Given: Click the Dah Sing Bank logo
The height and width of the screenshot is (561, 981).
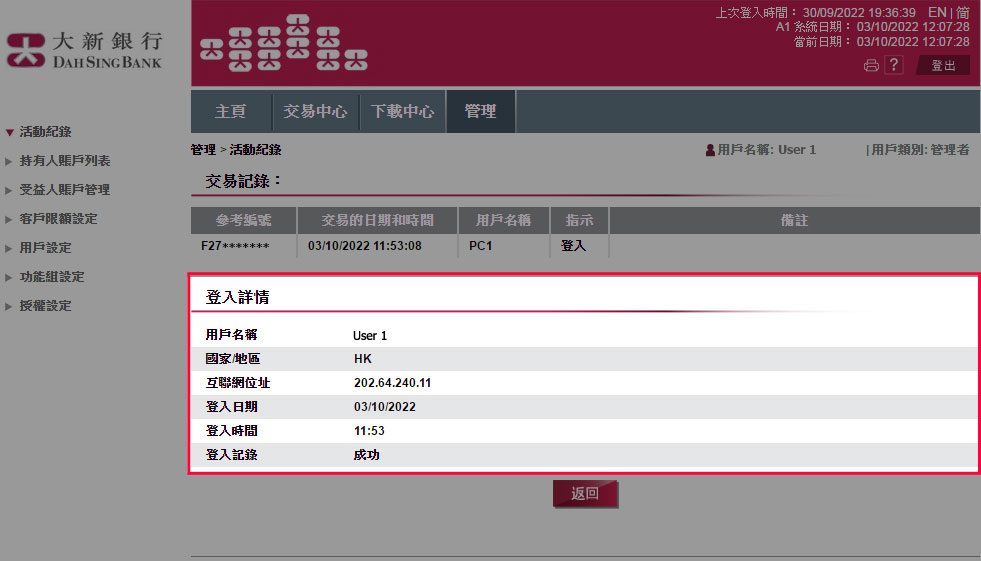Looking at the screenshot, I should coord(84,51).
